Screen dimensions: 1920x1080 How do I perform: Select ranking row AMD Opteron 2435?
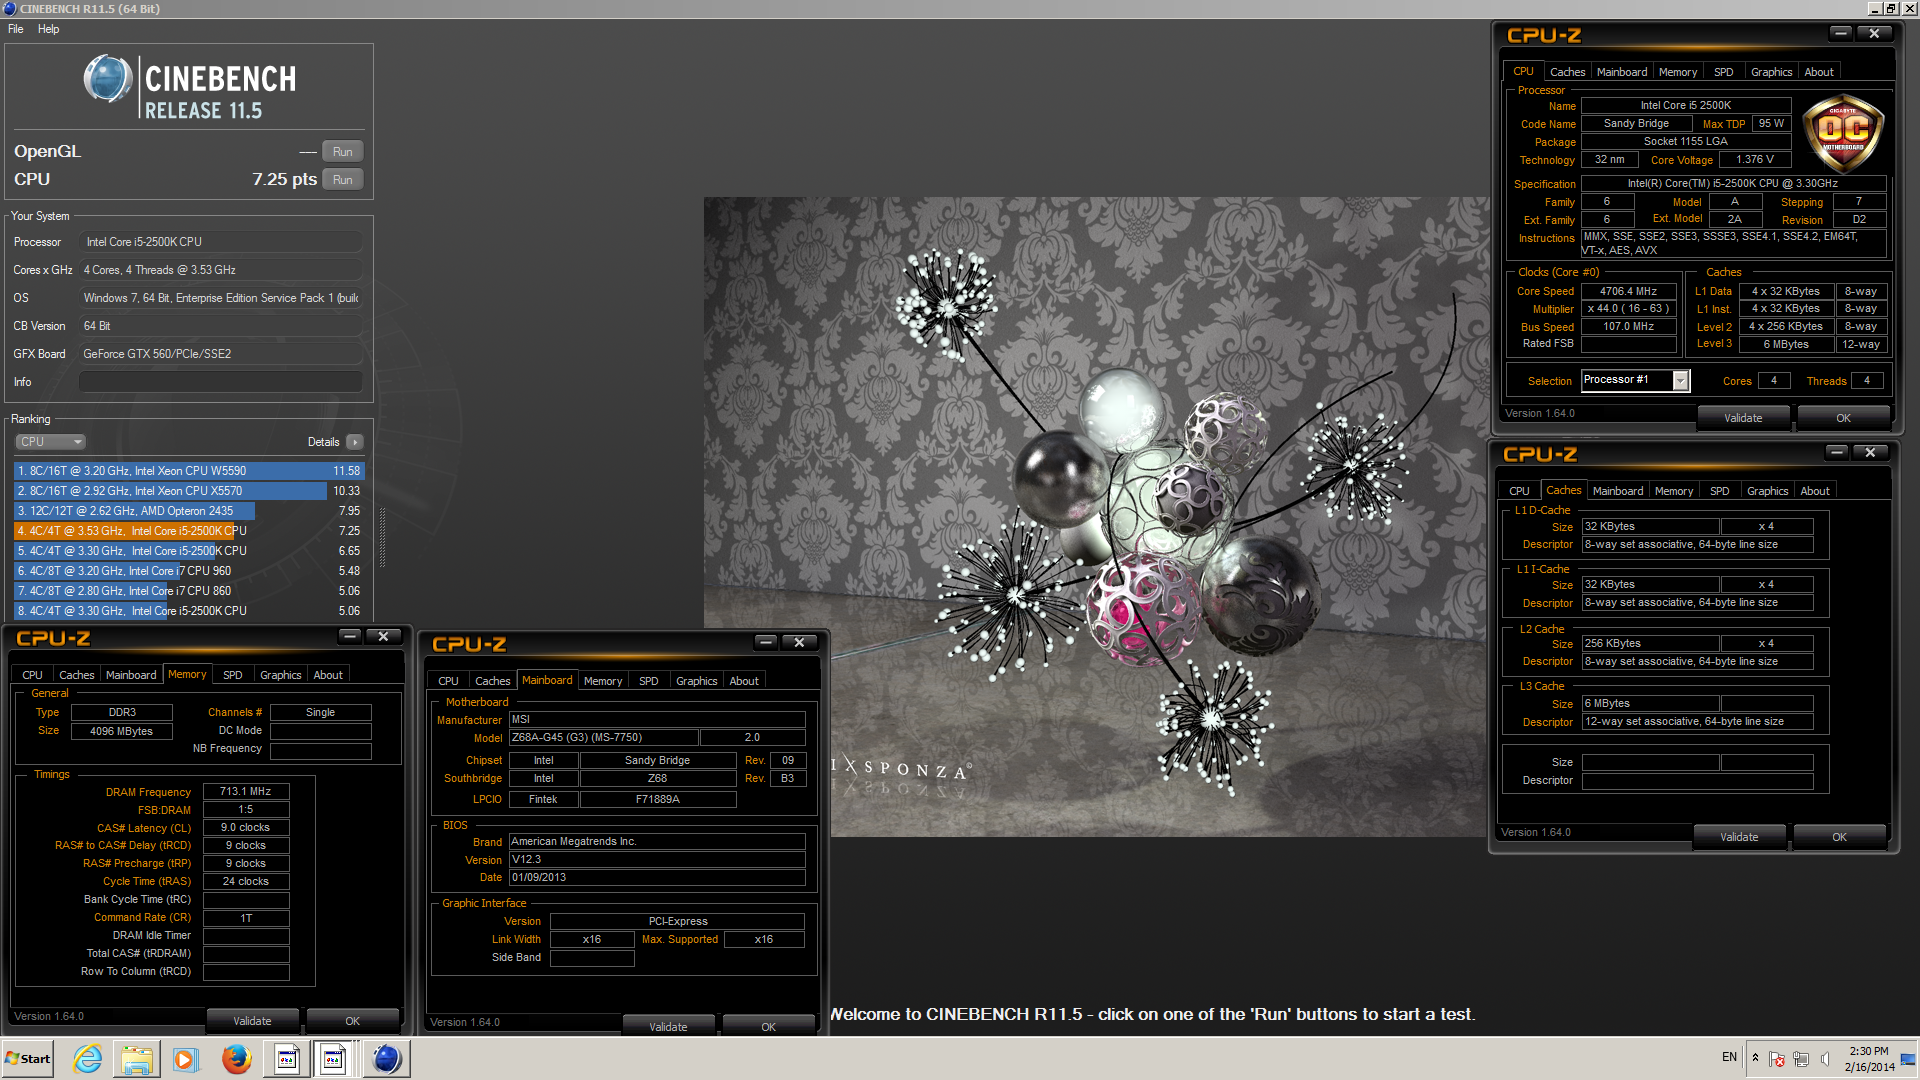point(189,511)
